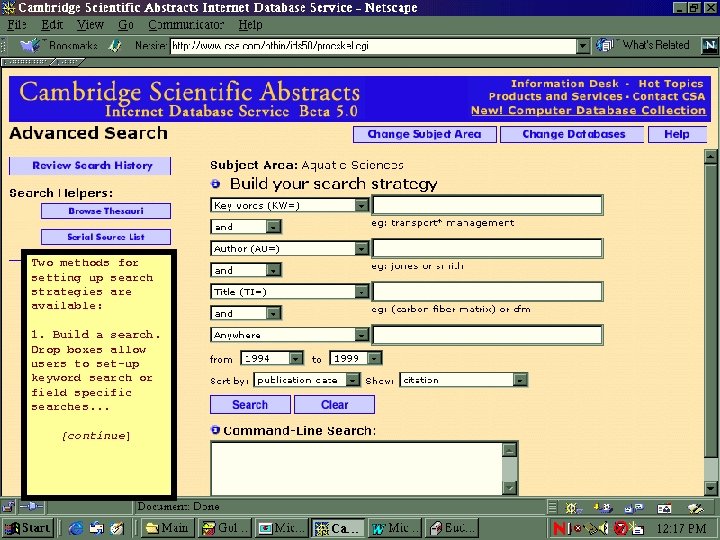720x540 pixels.
Task: Open the Newsgroups icon in the component bar
Action: pos(634,508)
